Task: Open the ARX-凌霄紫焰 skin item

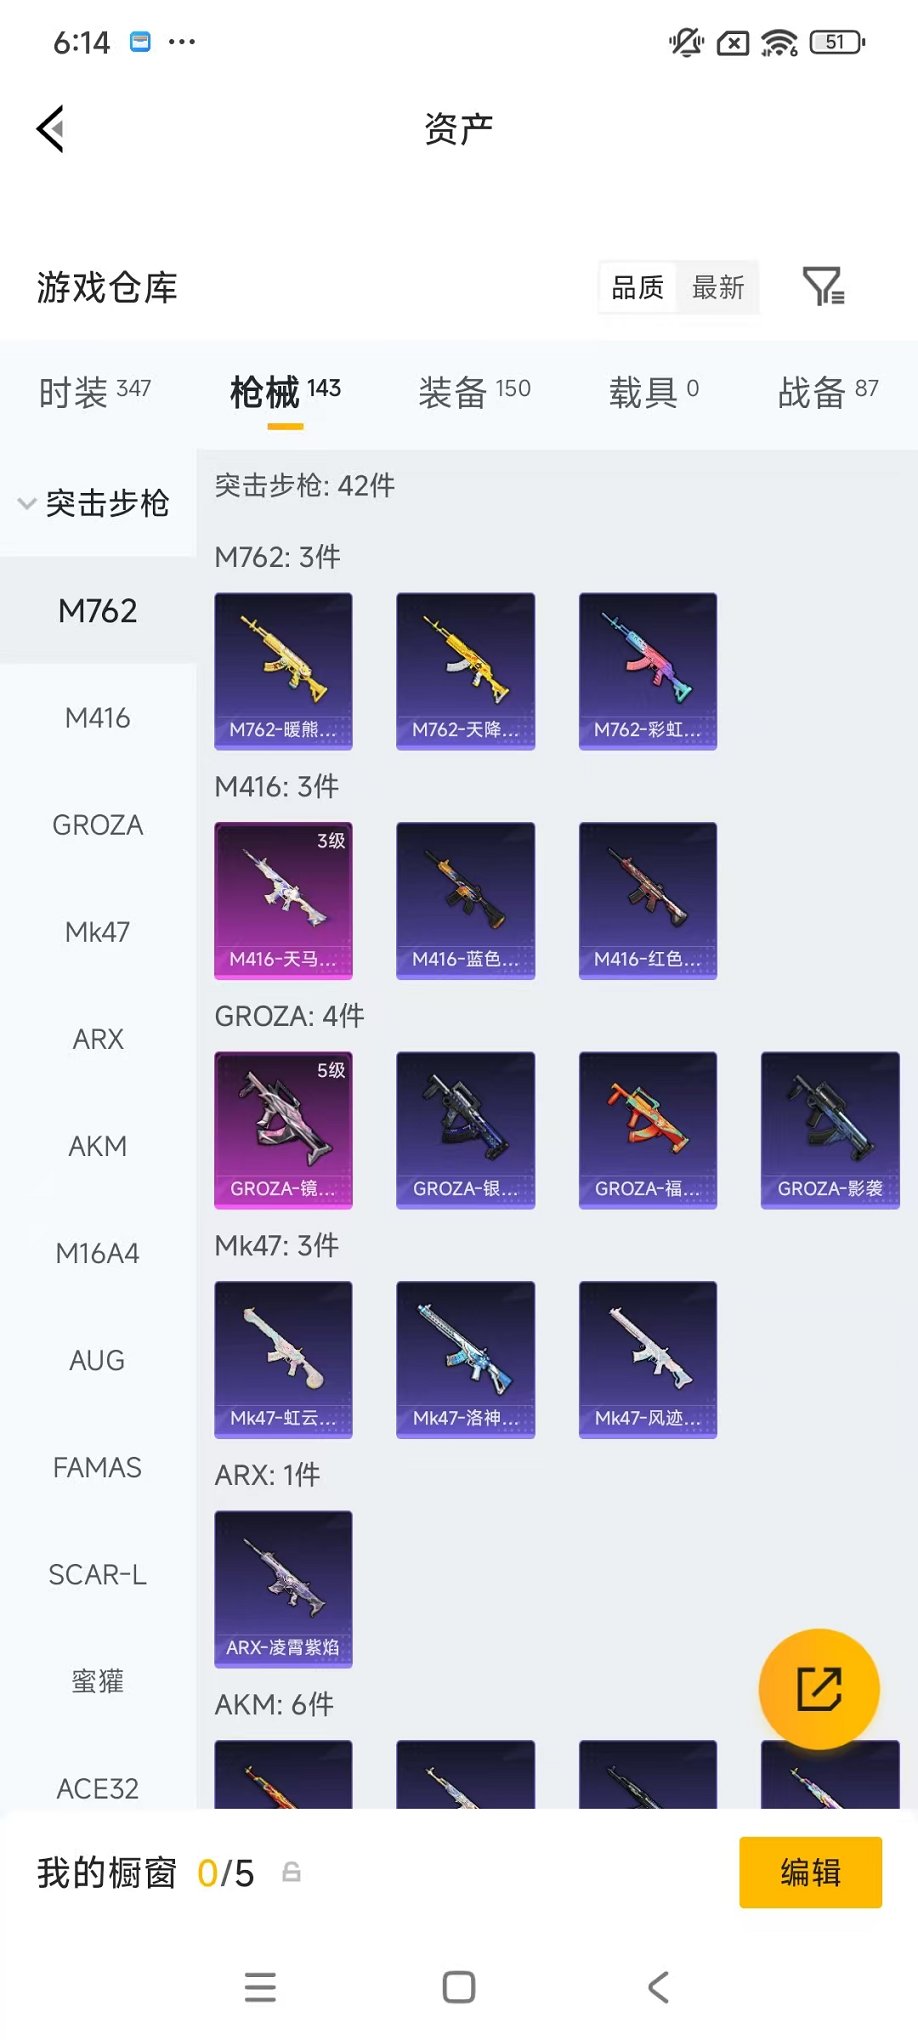Action: pyautogui.click(x=284, y=1589)
